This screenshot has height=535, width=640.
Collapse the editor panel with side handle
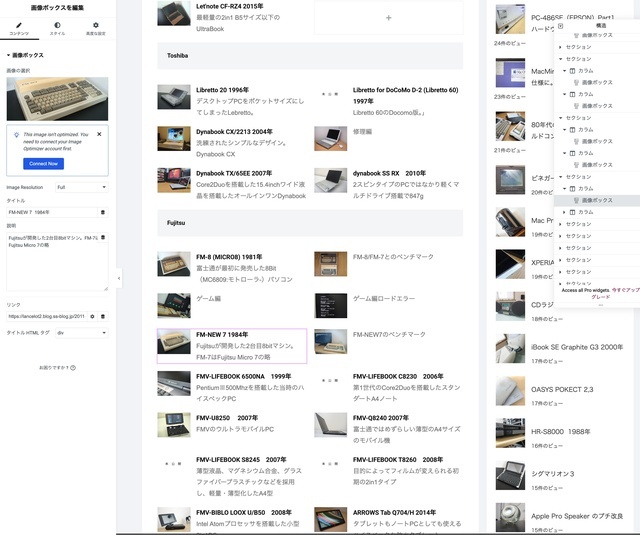[119, 278]
